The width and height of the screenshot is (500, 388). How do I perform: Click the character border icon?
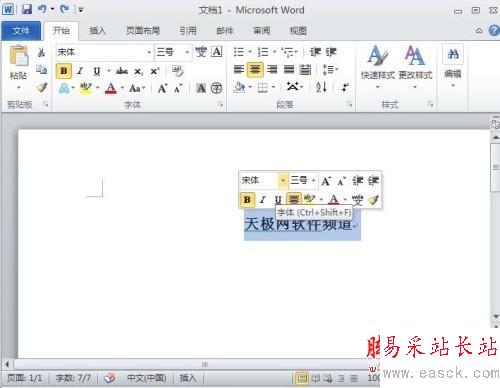click(x=217, y=52)
